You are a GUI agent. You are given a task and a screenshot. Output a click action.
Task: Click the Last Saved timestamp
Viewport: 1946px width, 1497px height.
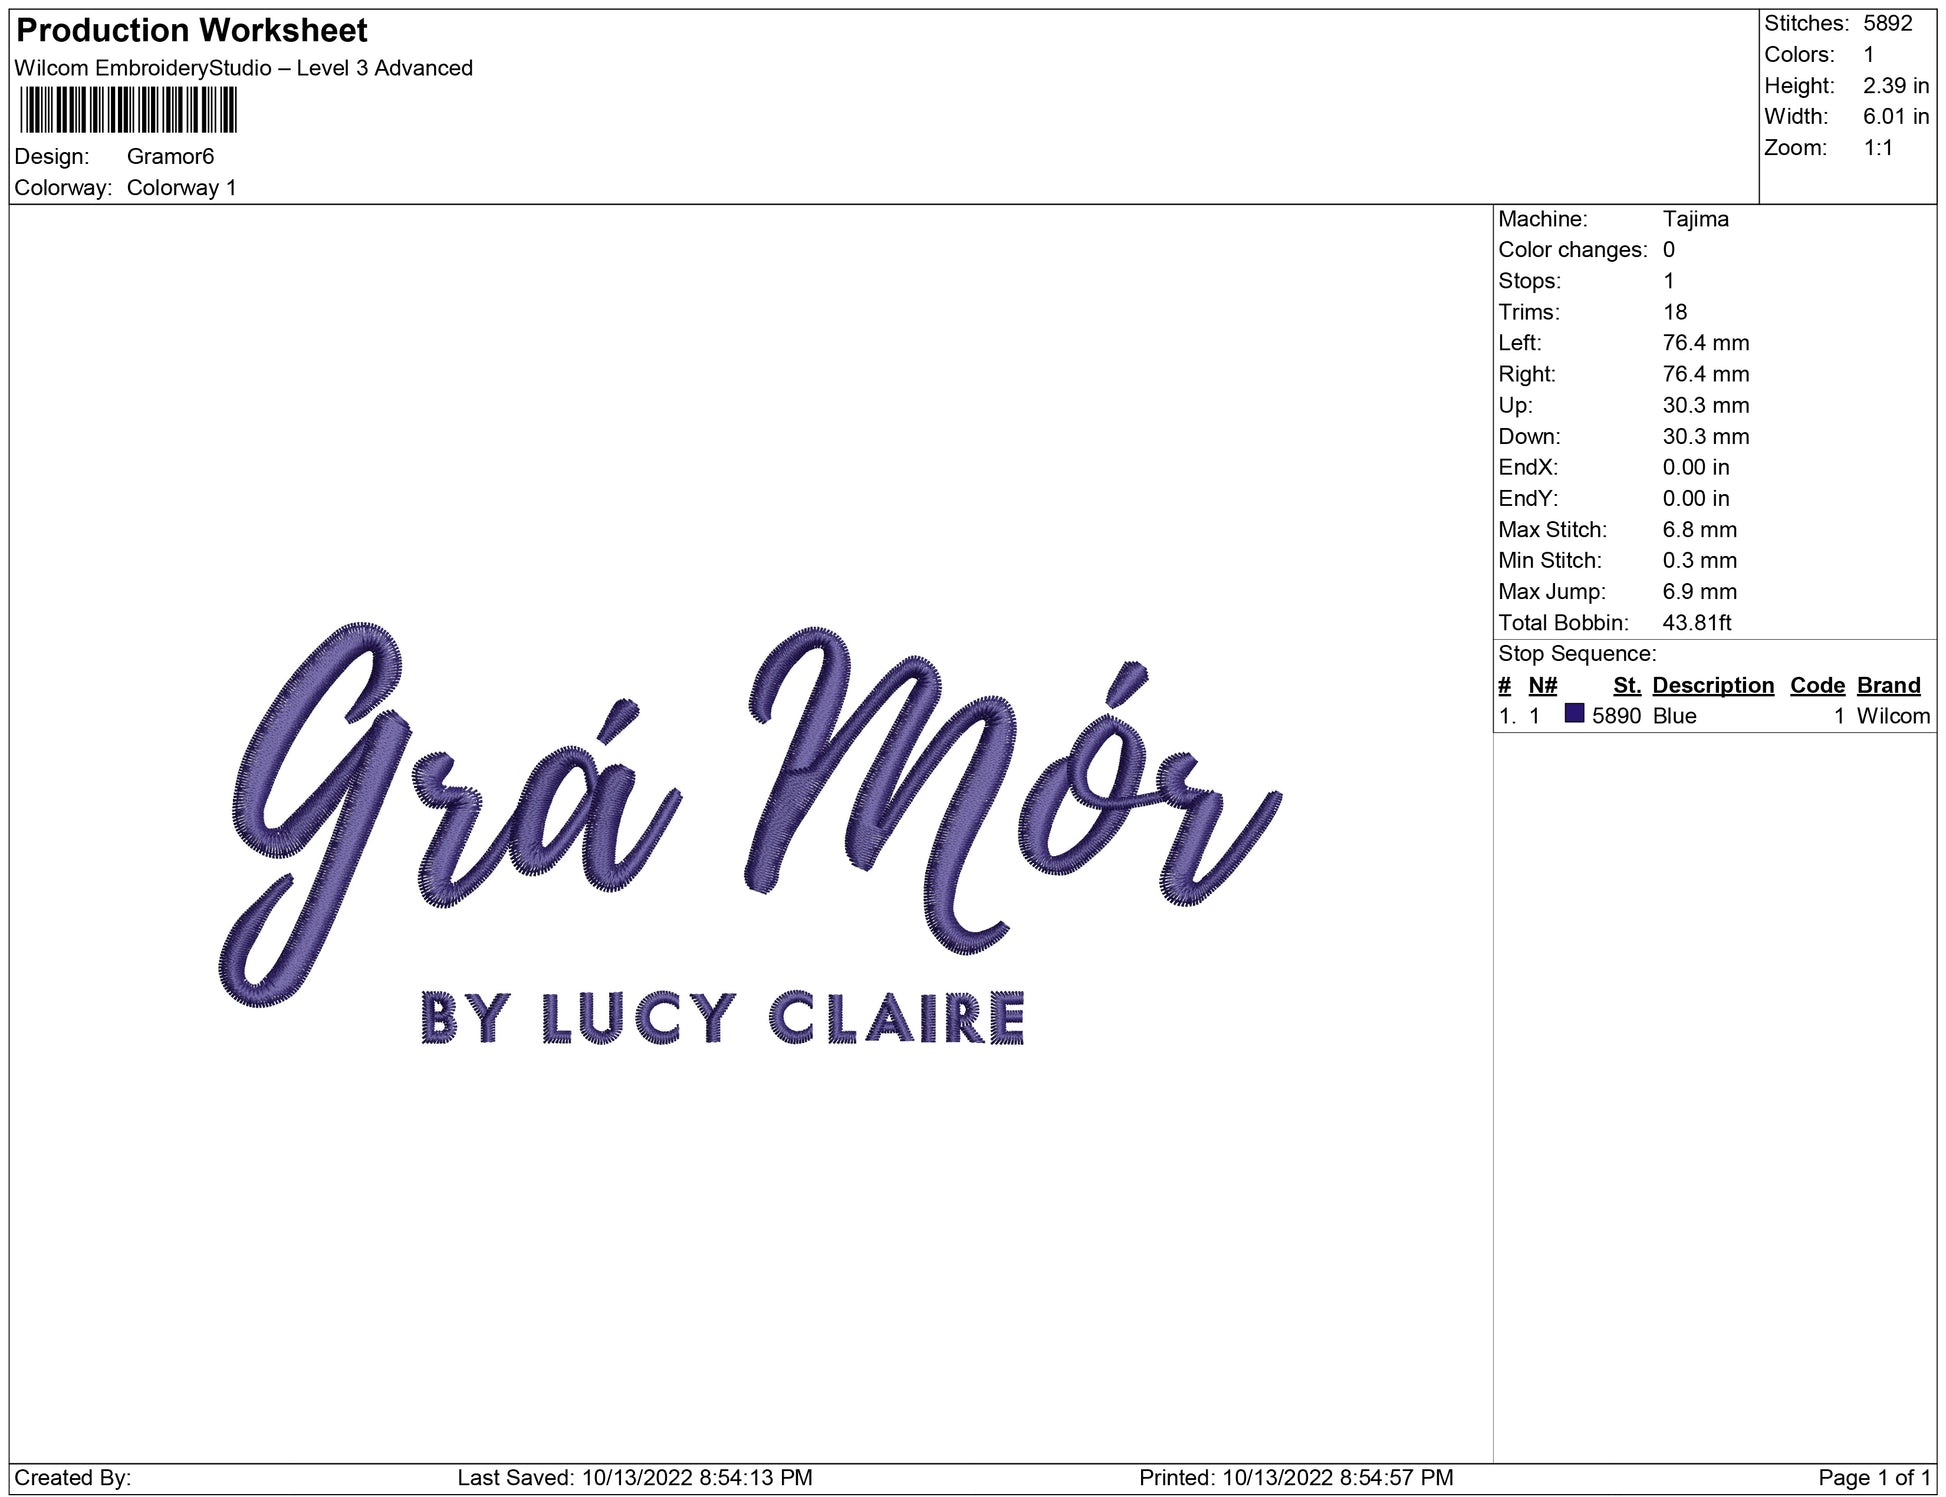634,1477
